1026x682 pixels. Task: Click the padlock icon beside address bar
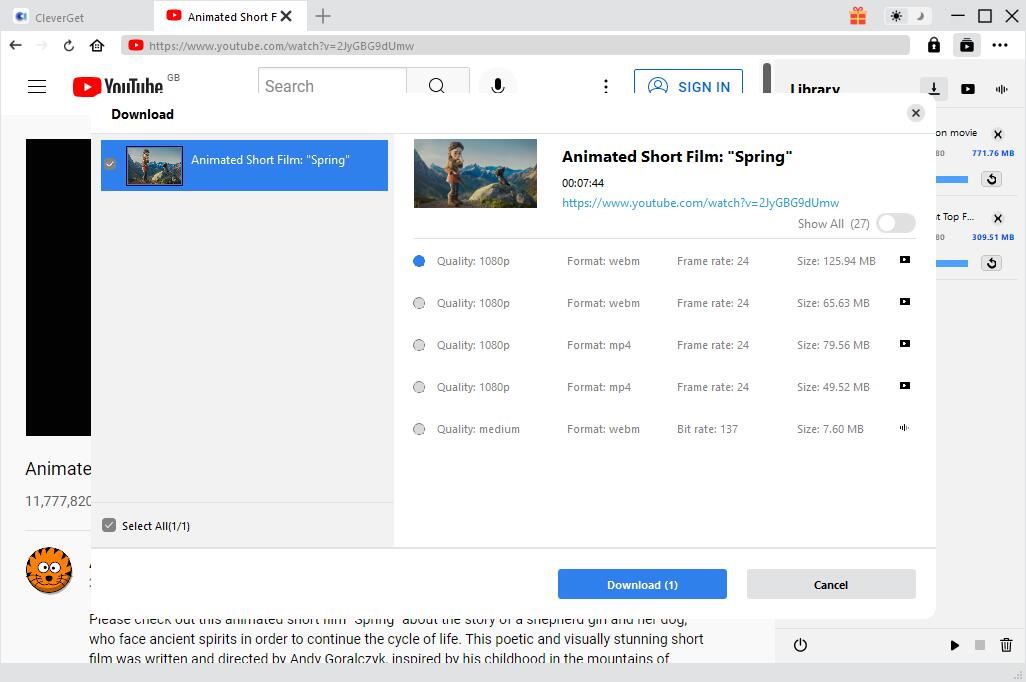933,45
